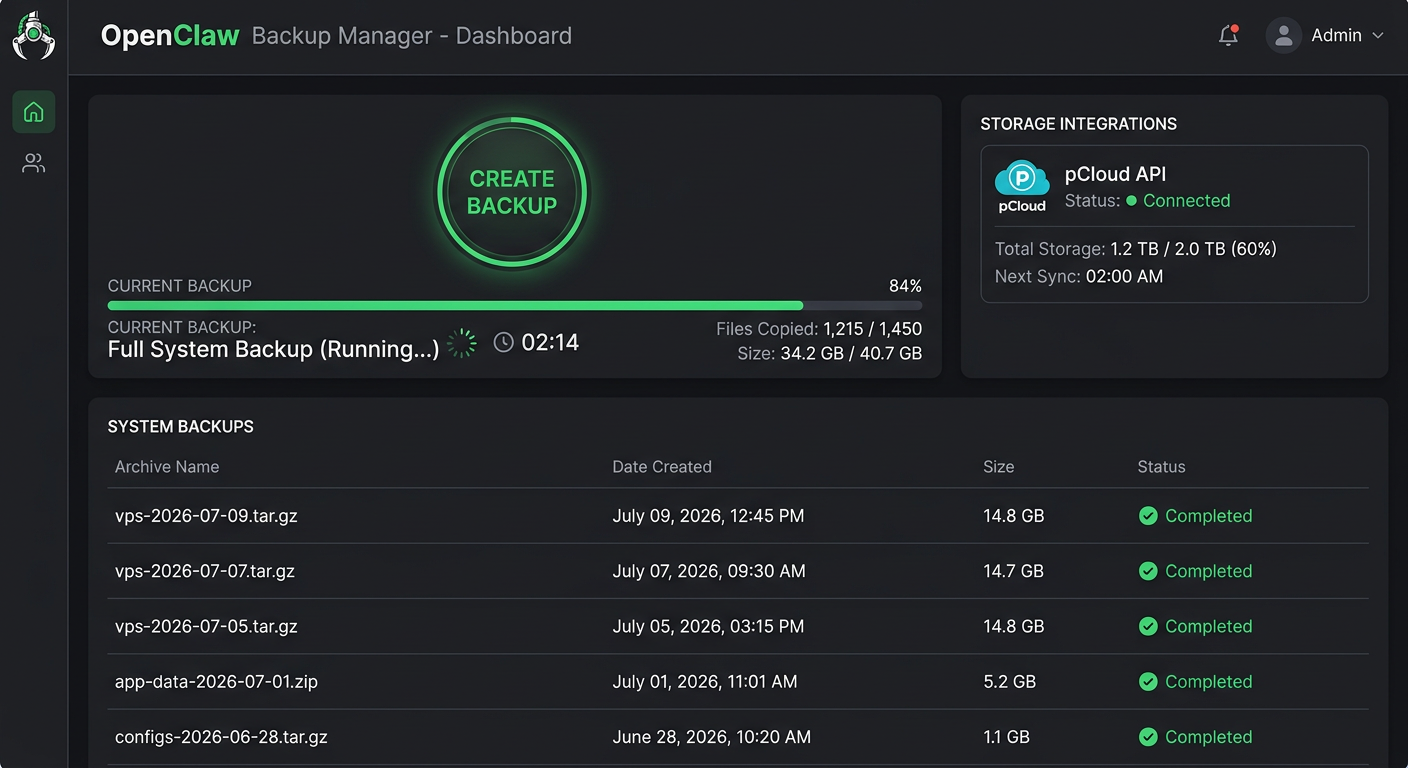Screen dimensions: 1408x768
Task: Sort by the Size column header
Action: 998,467
